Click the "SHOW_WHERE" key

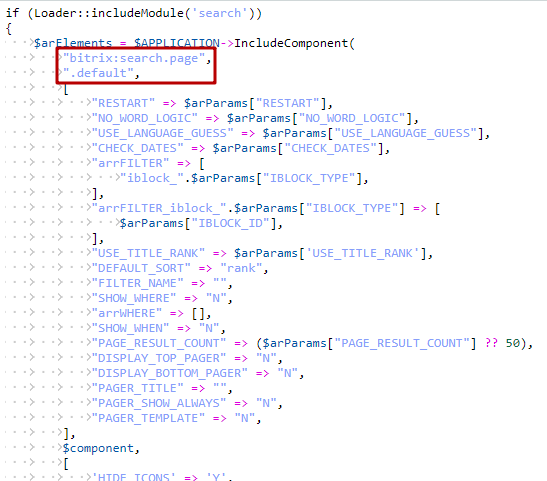coord(134,298)
